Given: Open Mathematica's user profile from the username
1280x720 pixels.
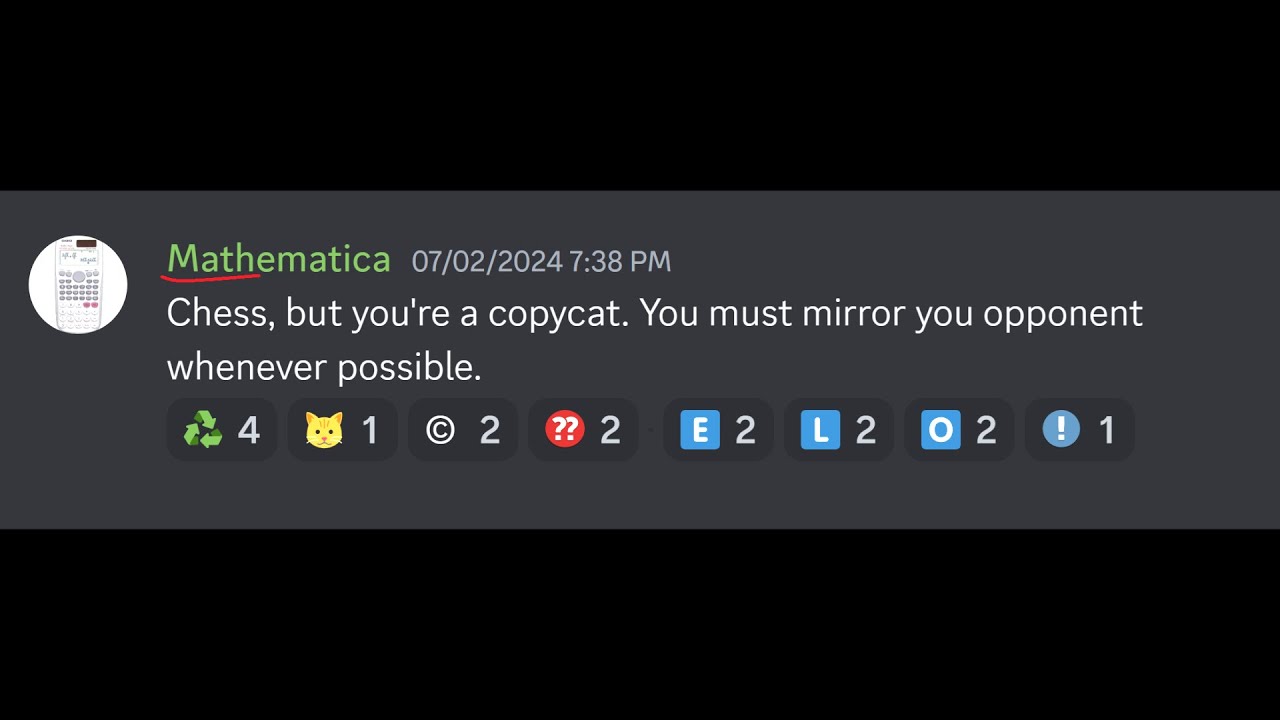Looking at the screenshot, I should [278, 260].
